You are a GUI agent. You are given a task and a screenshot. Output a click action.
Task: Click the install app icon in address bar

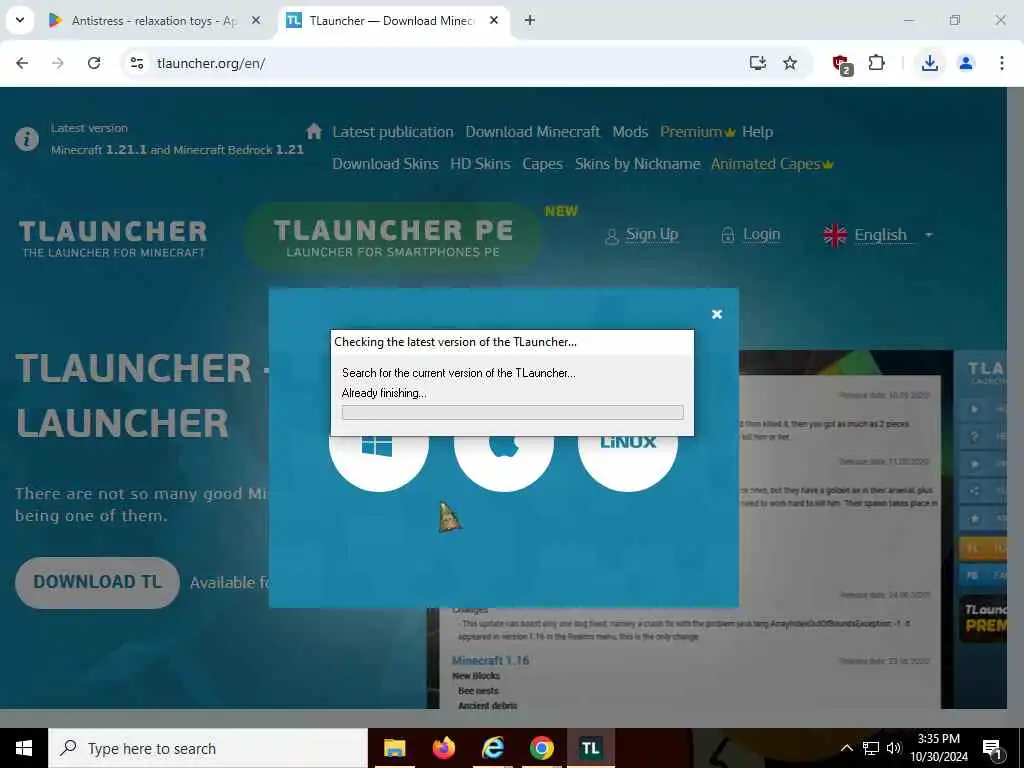[x=758, y=63]
